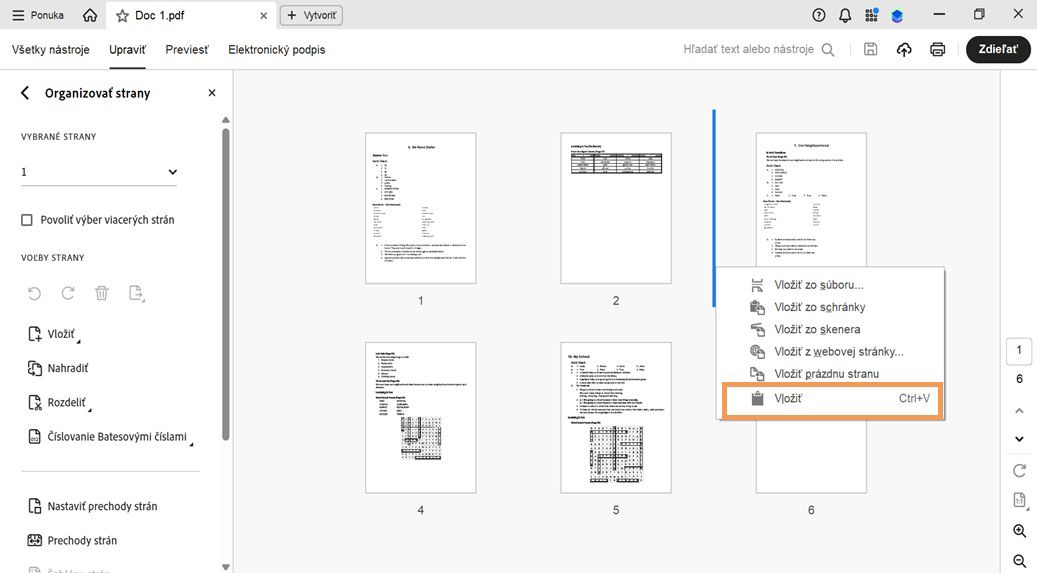Select page 4 thumbnail
The width and height of the screenshot is (1037, 573).
tap(421, 418)
